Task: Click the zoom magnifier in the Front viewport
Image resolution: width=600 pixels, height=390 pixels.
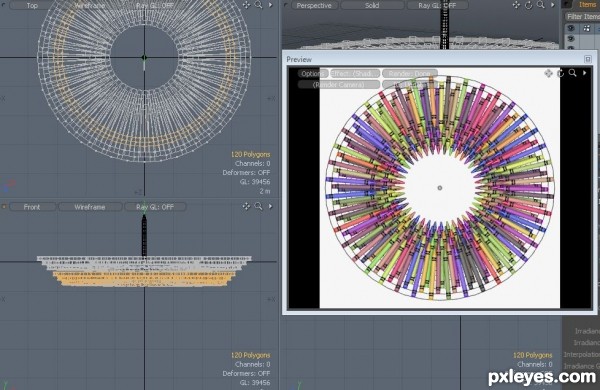Action: tap(259, 206)
